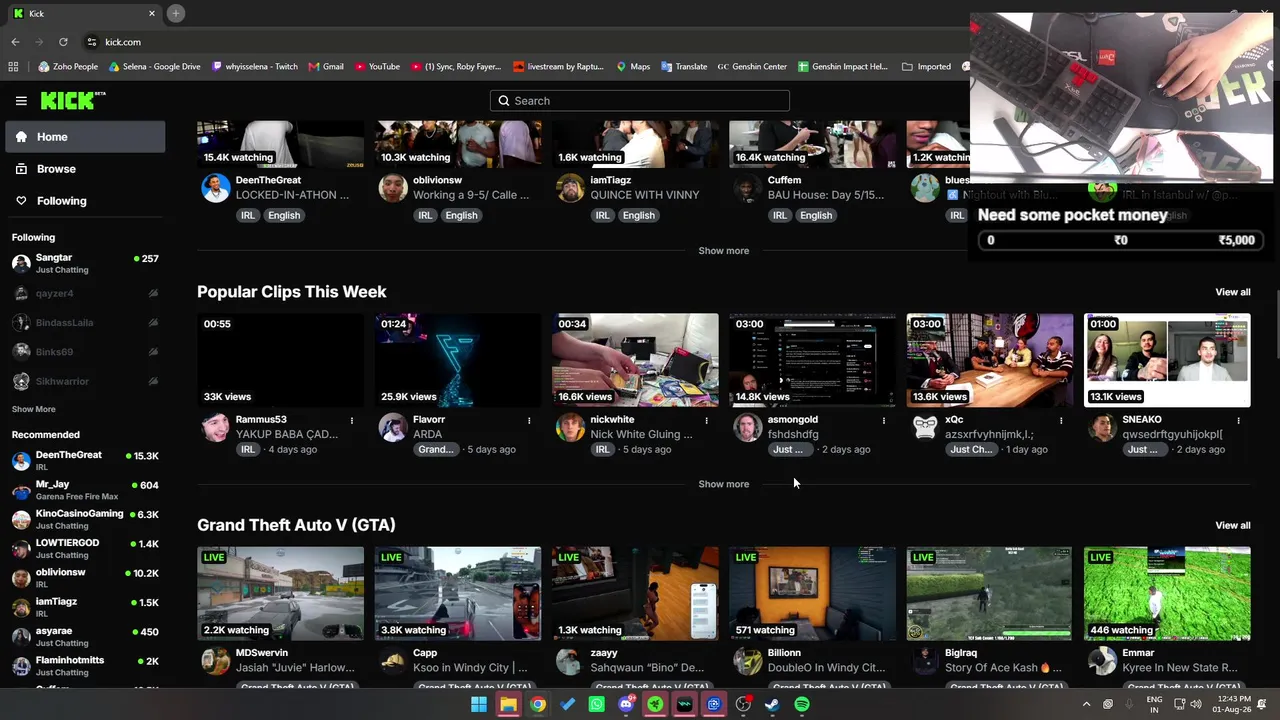
Task: Open the hamburger sidebar menu icon
Action: coord(21,101)
